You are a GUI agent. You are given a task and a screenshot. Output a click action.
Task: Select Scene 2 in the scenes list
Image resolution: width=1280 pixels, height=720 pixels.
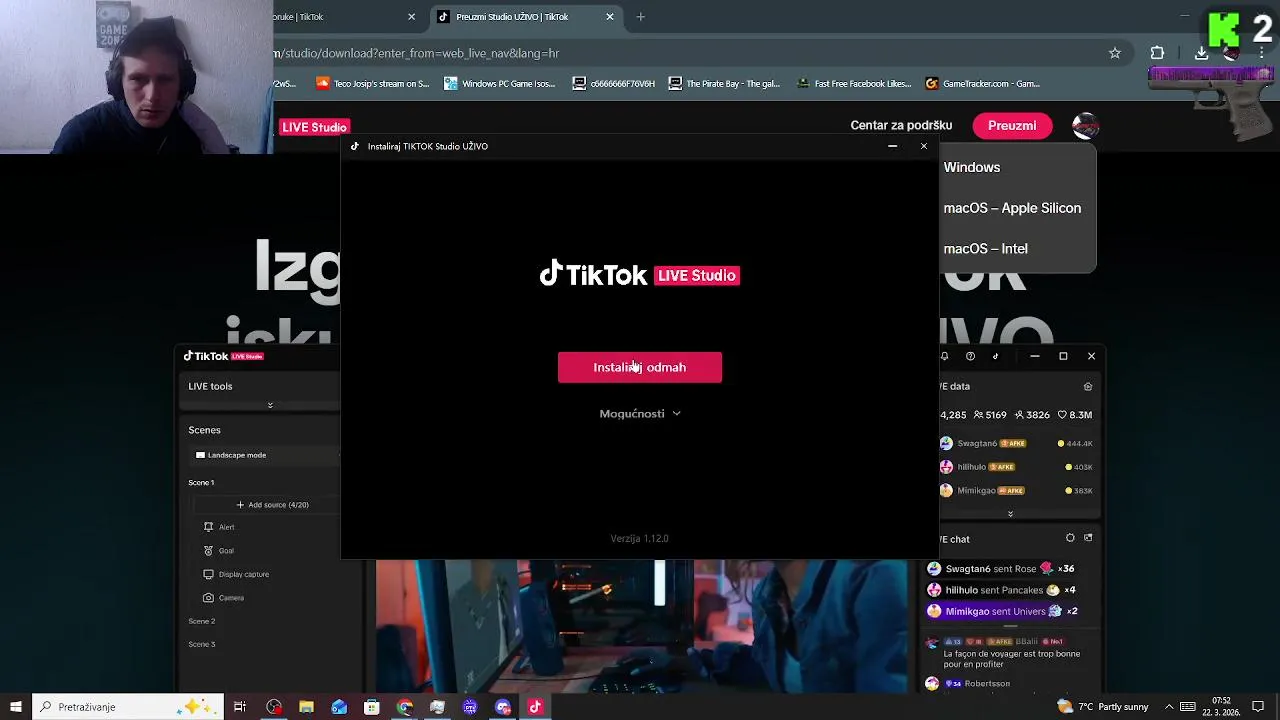tap(201, 621)
